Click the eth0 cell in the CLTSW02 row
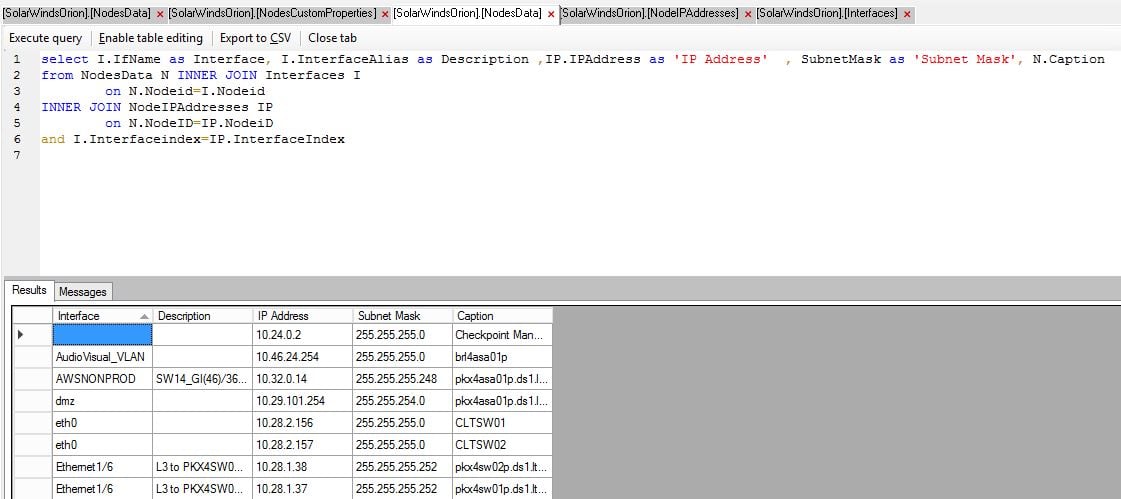Image resolution: width=1121 pixels, height=499 pixels. (102, 445)
